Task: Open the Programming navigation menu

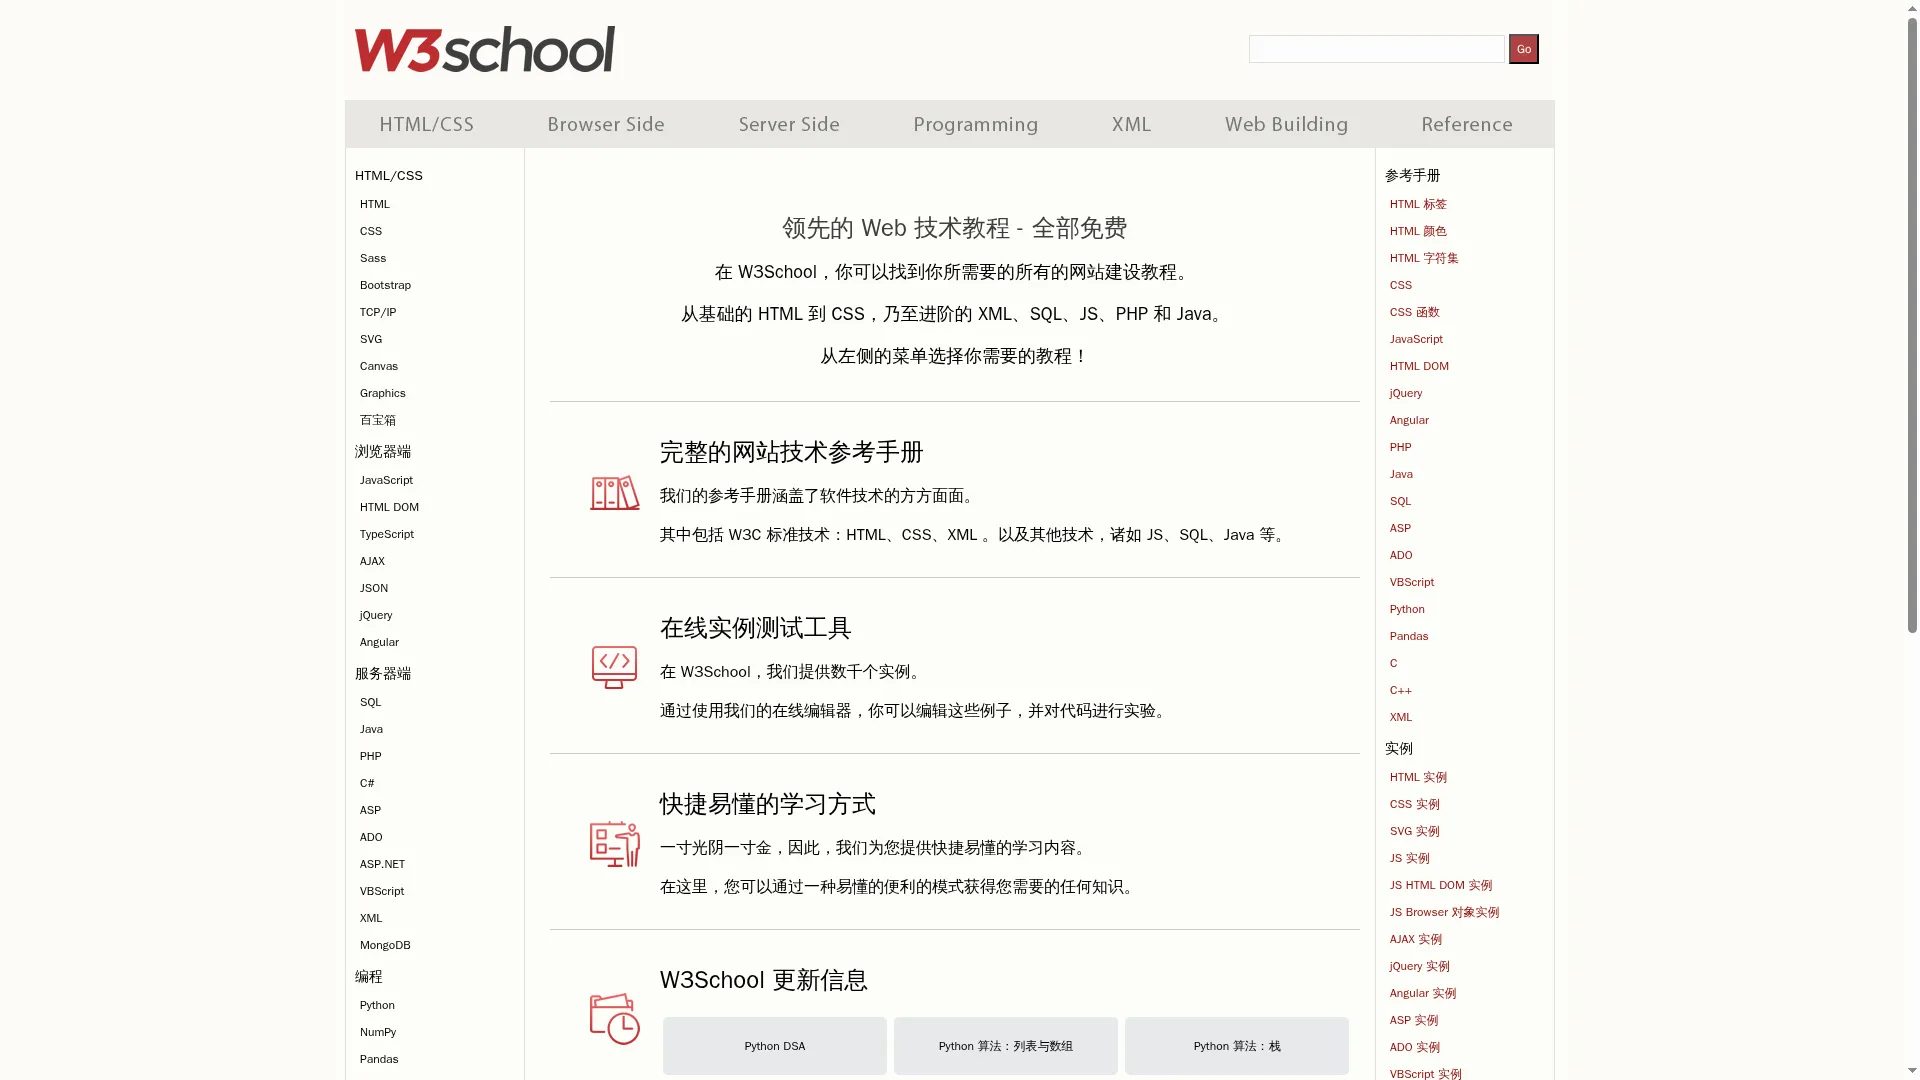Action: coord(975,124)
